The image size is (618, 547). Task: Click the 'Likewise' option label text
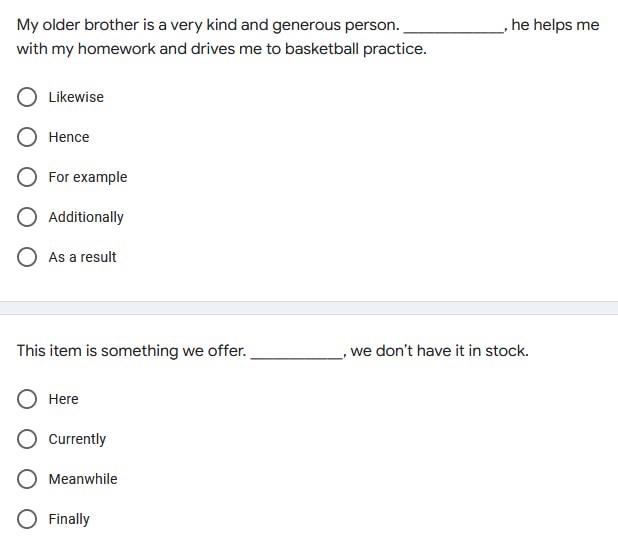[x=76, y=97]
